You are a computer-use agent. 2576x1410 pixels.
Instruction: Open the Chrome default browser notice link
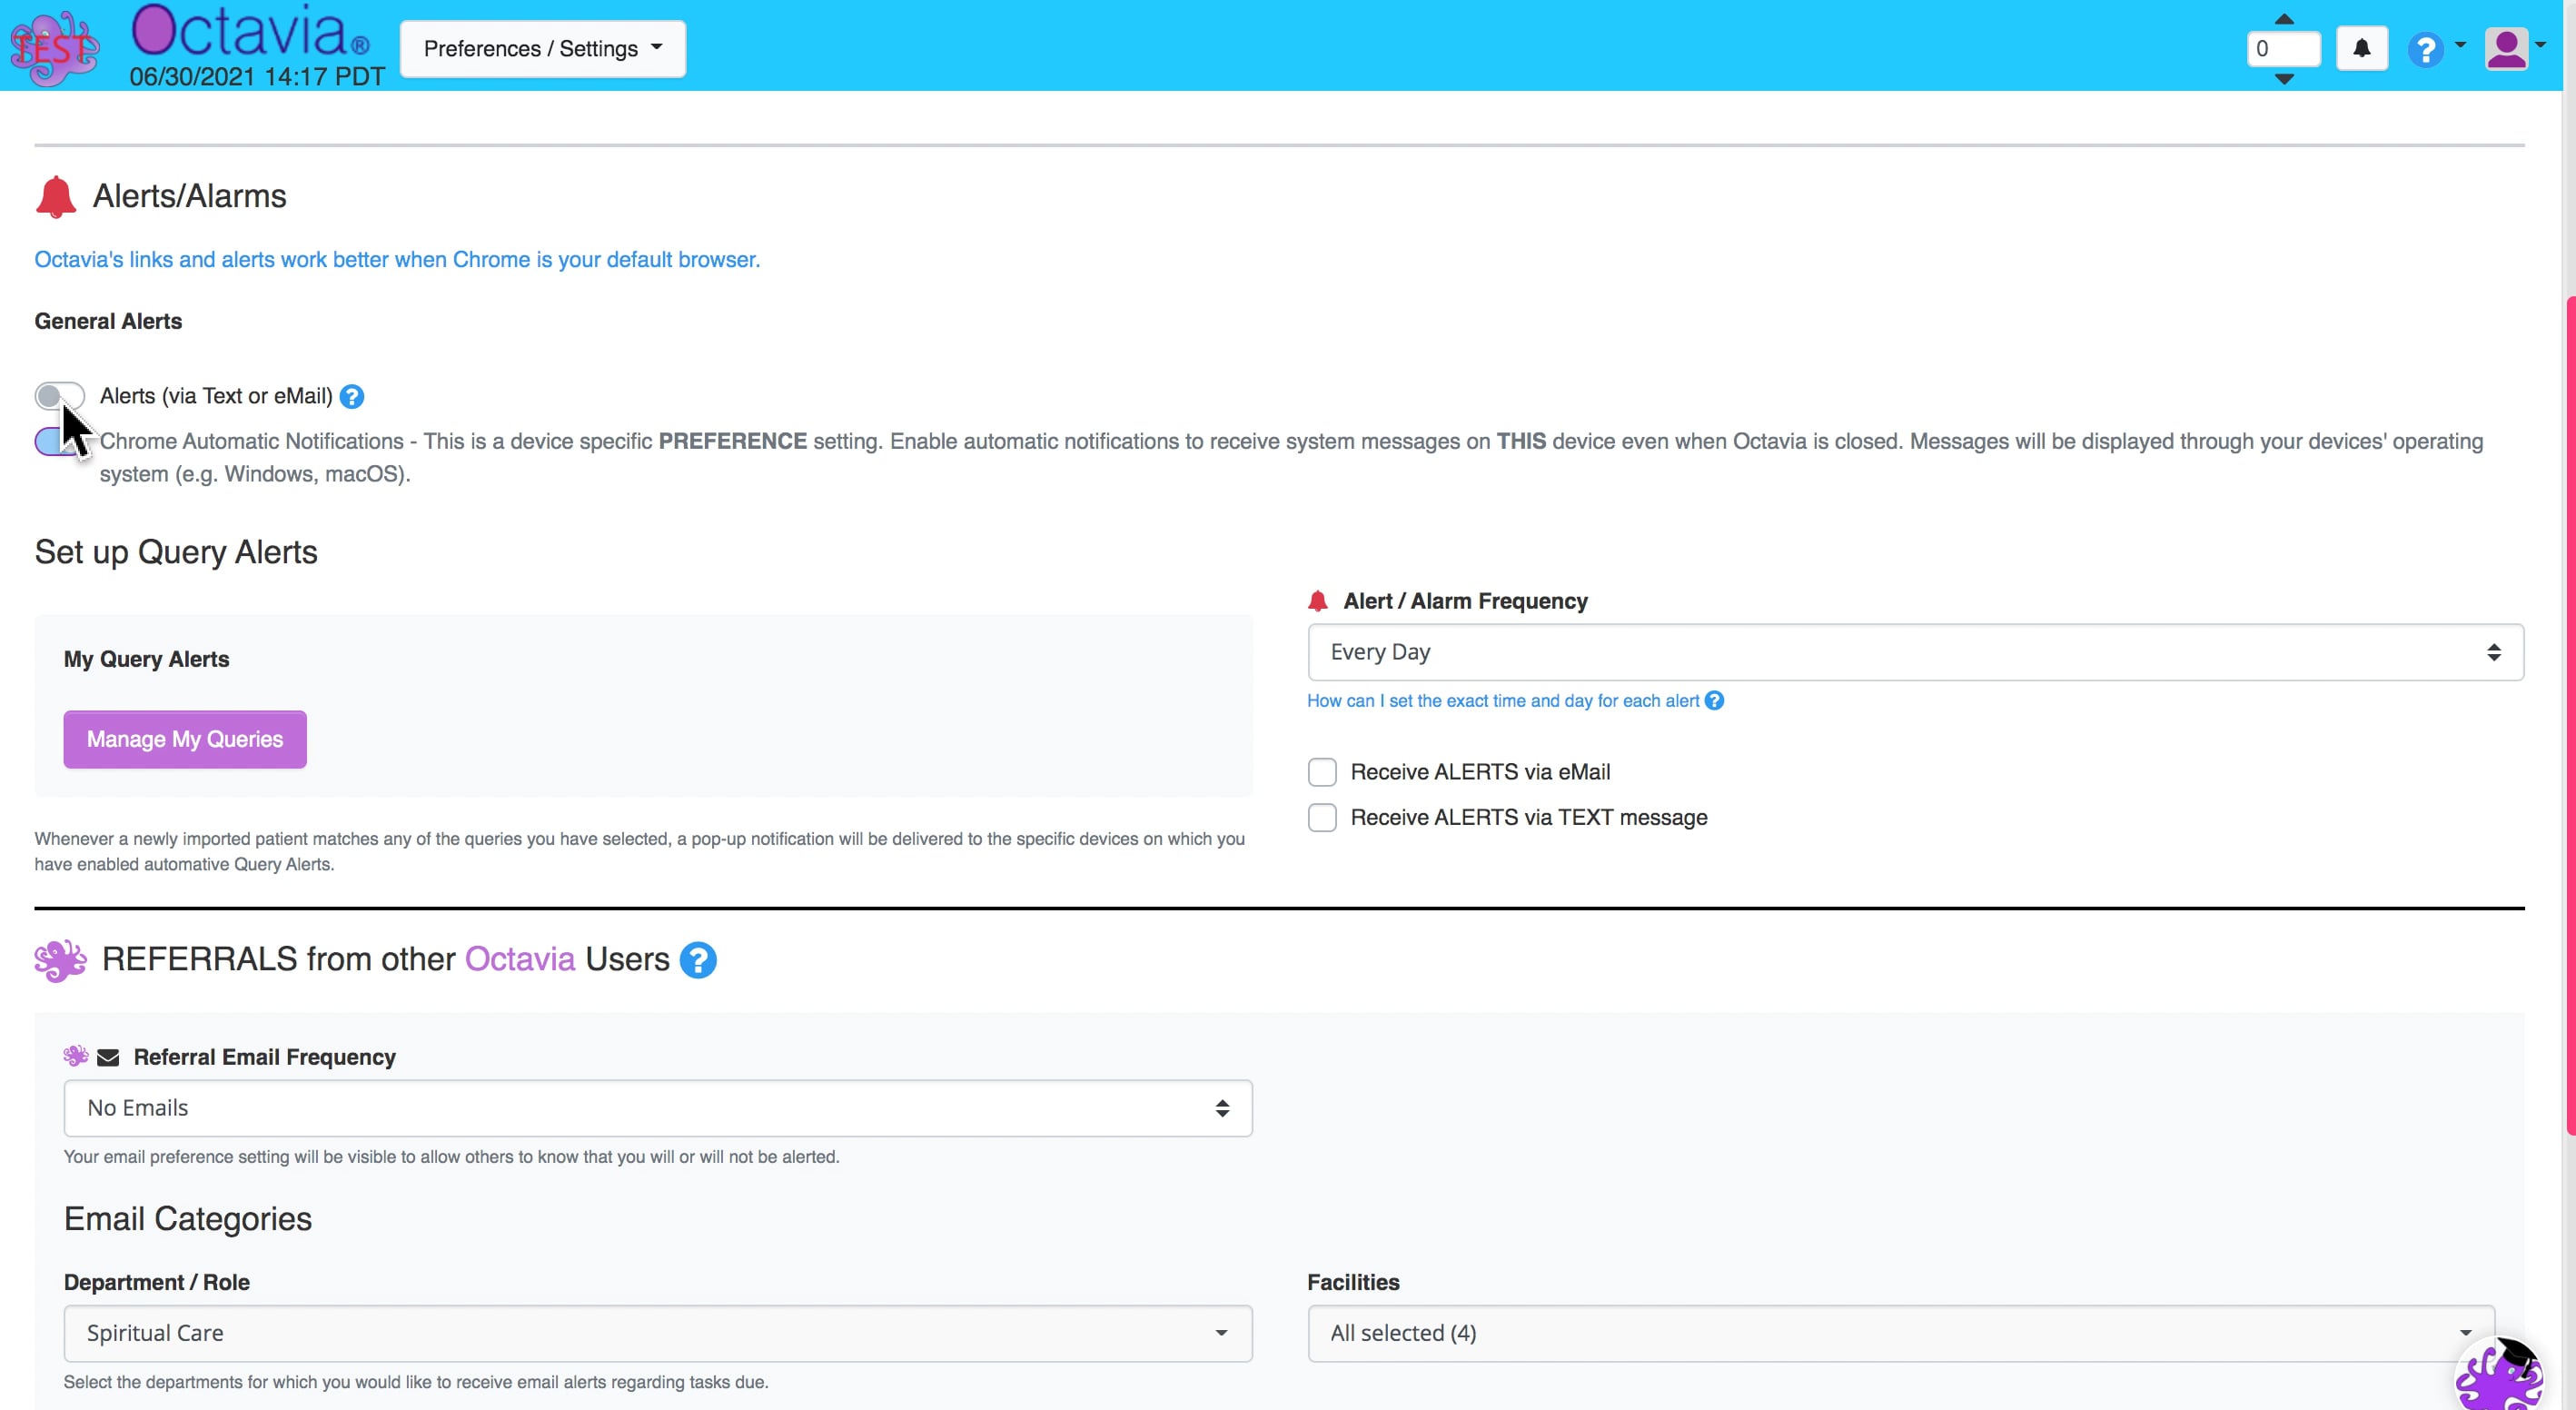coord(397,260)
